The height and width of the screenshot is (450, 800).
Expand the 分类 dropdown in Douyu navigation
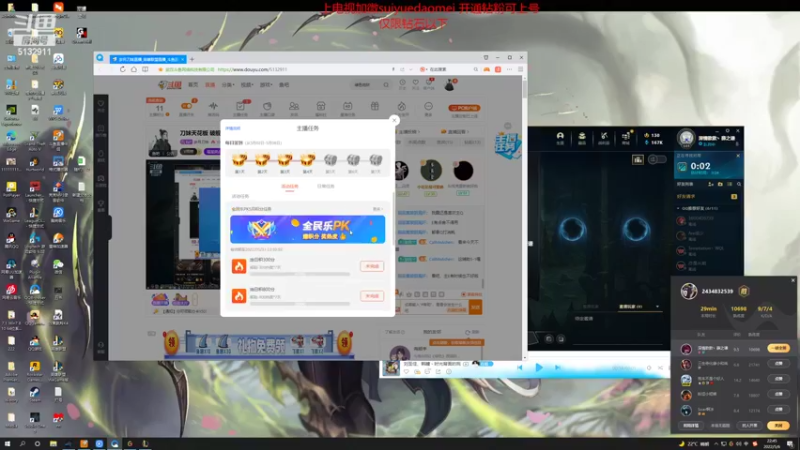228,85
